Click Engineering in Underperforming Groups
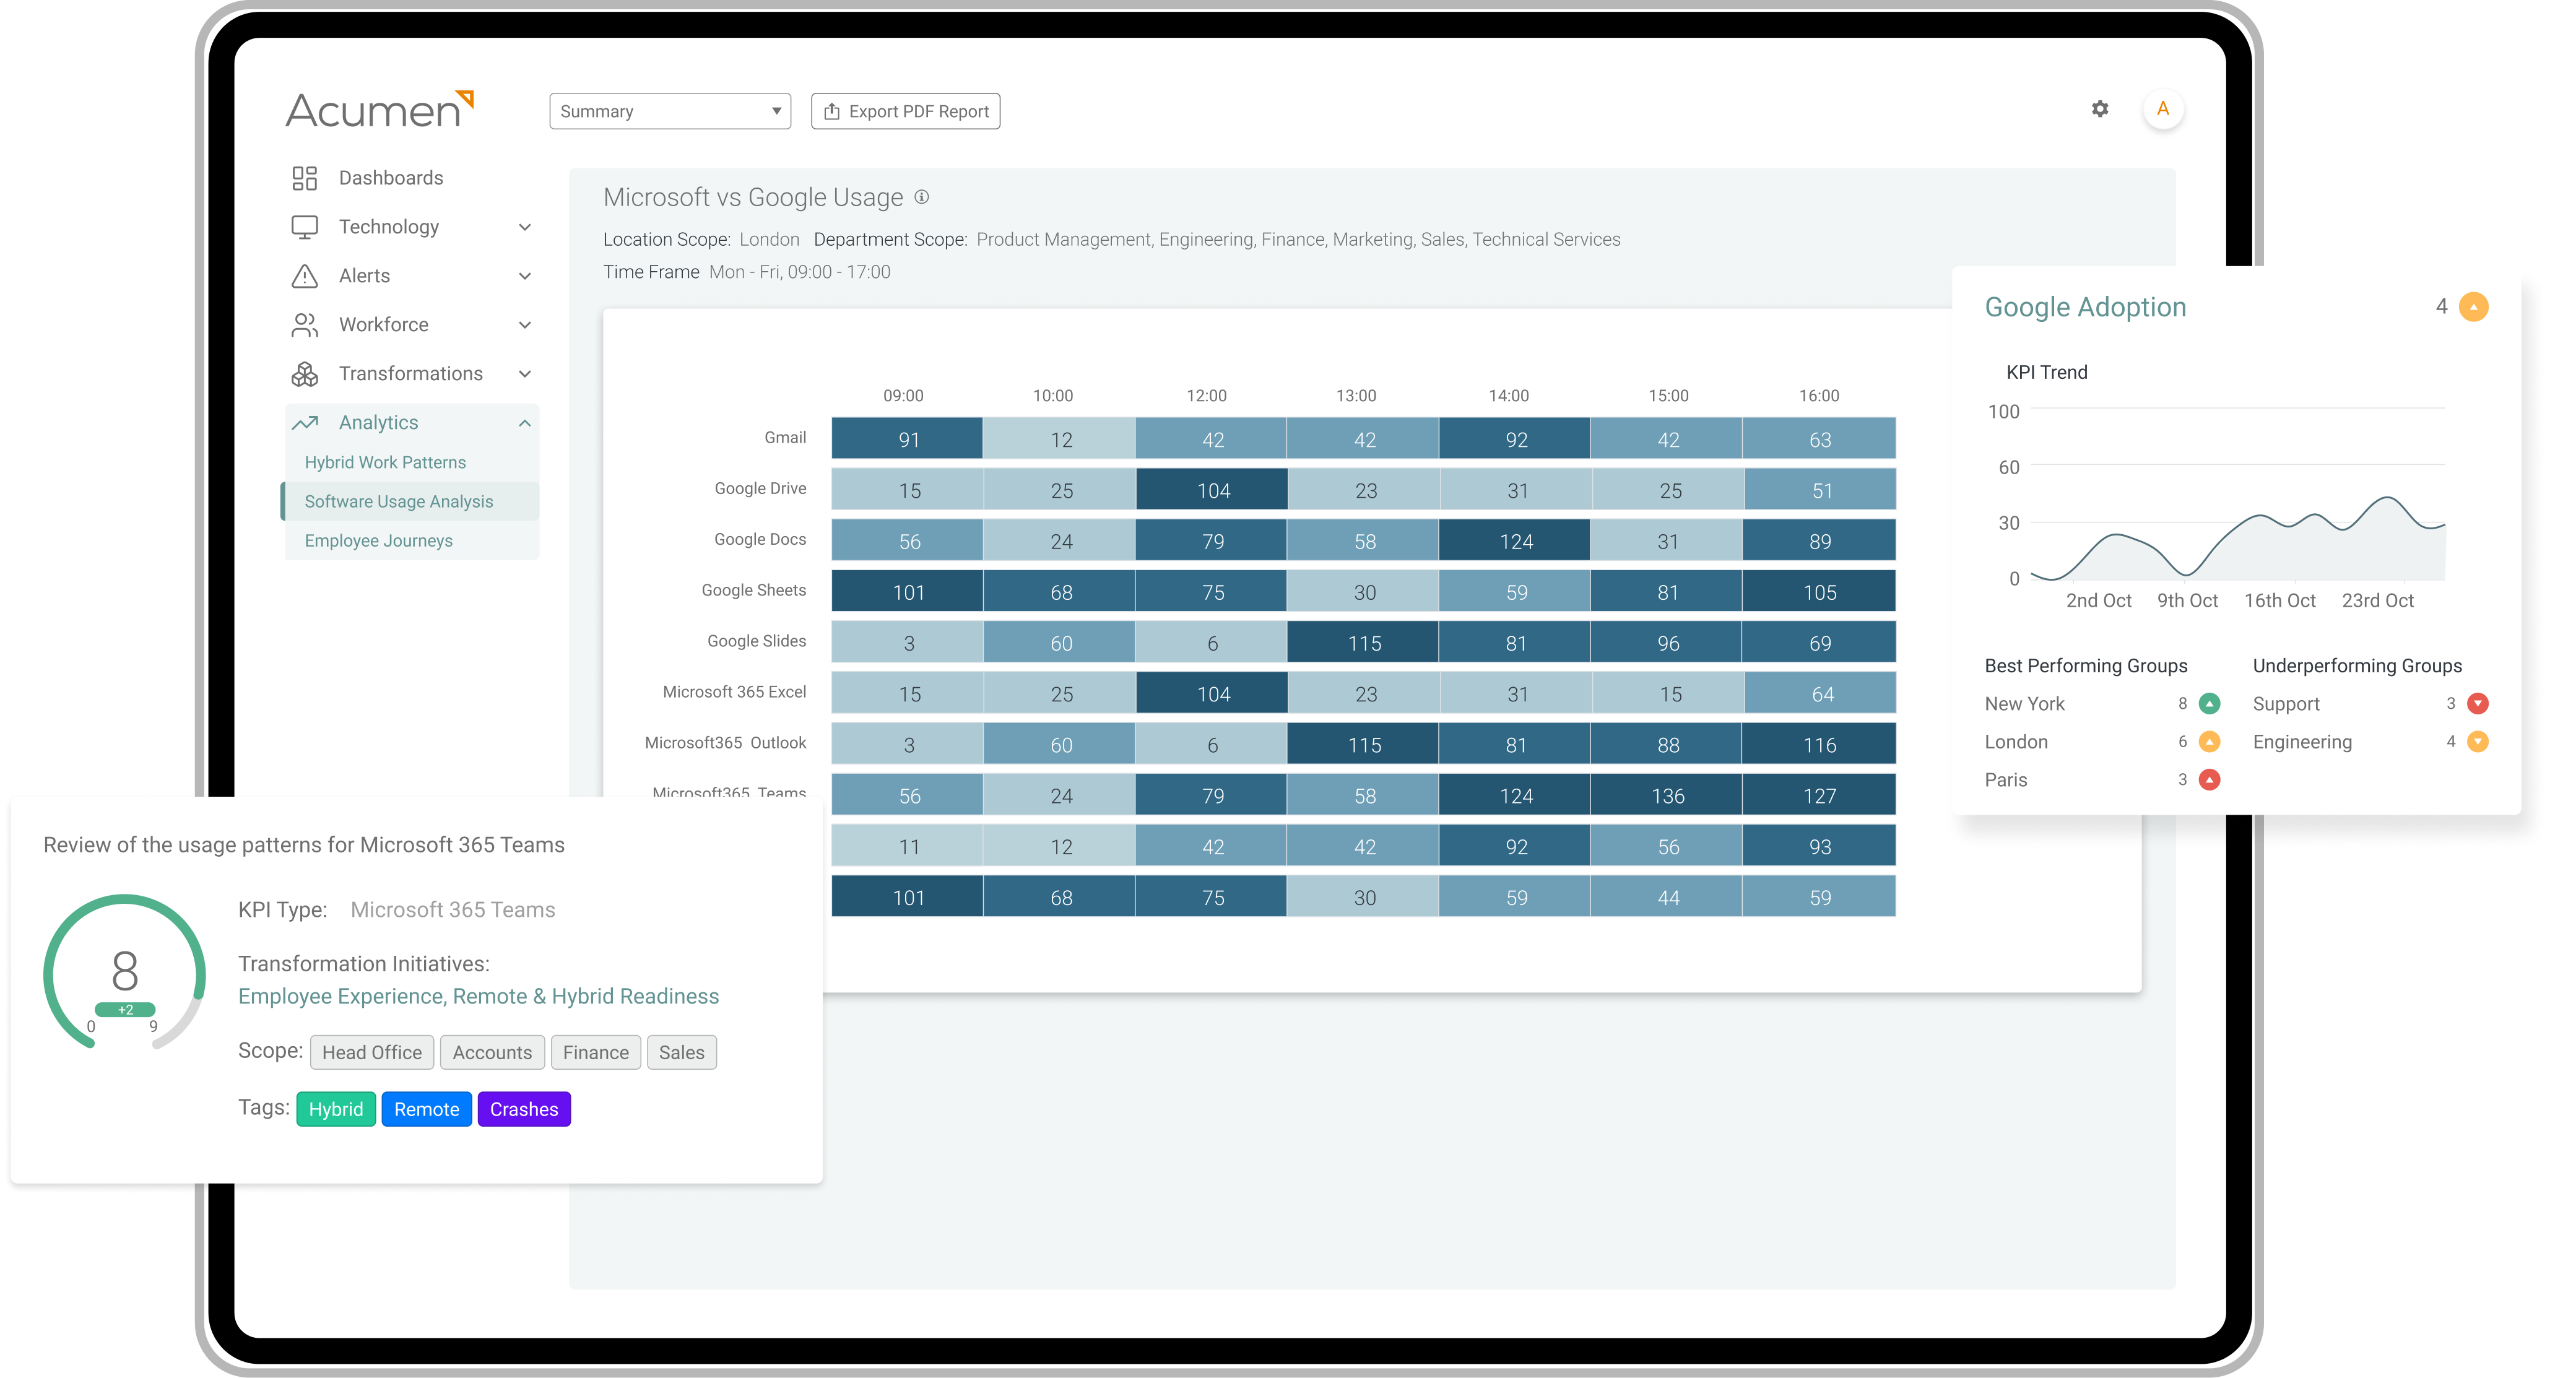 pos(2302,742)
